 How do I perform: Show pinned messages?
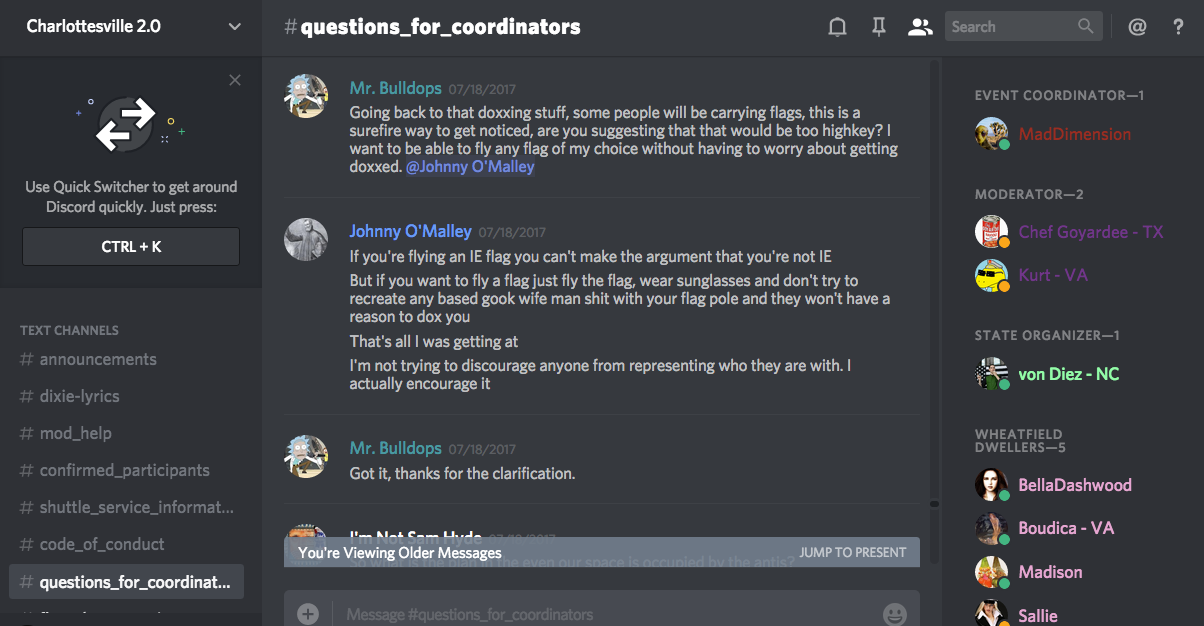pos(879,27)
